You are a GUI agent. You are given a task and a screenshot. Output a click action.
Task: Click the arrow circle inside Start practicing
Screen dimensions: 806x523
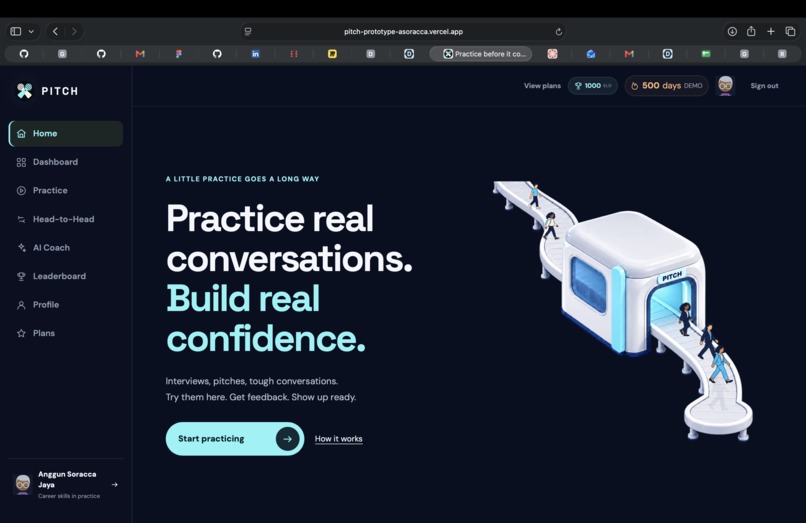[x=287, y=439]
